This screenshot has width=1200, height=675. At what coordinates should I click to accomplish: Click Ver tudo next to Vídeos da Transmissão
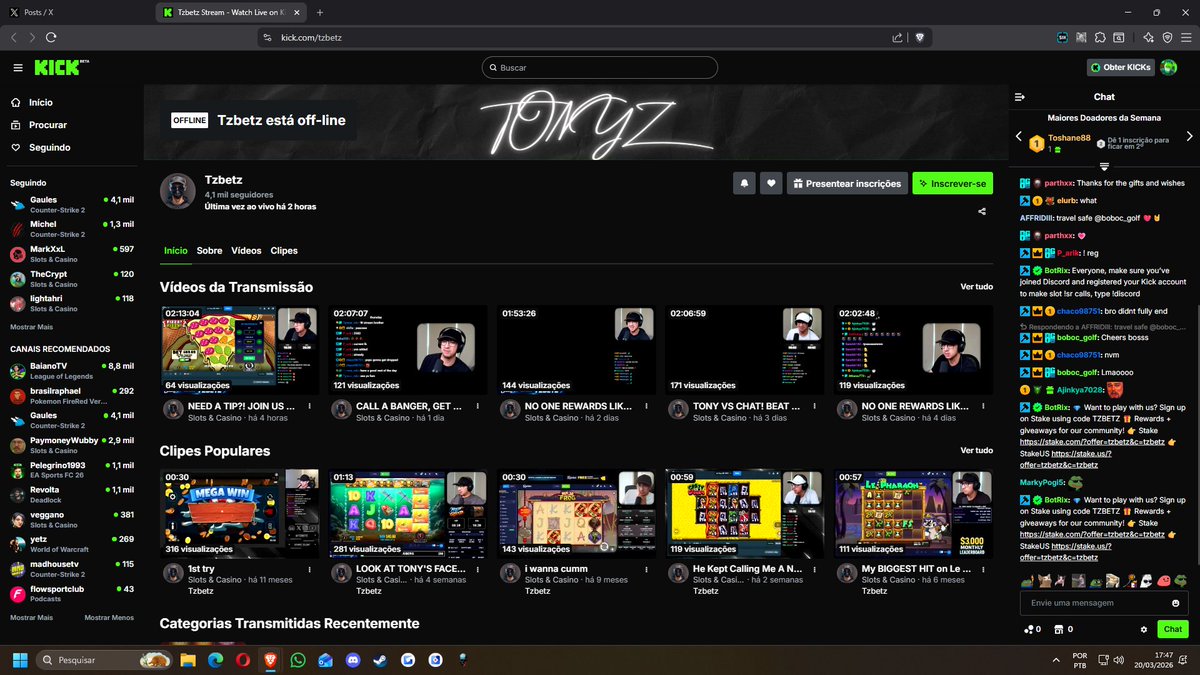(976, 286)
